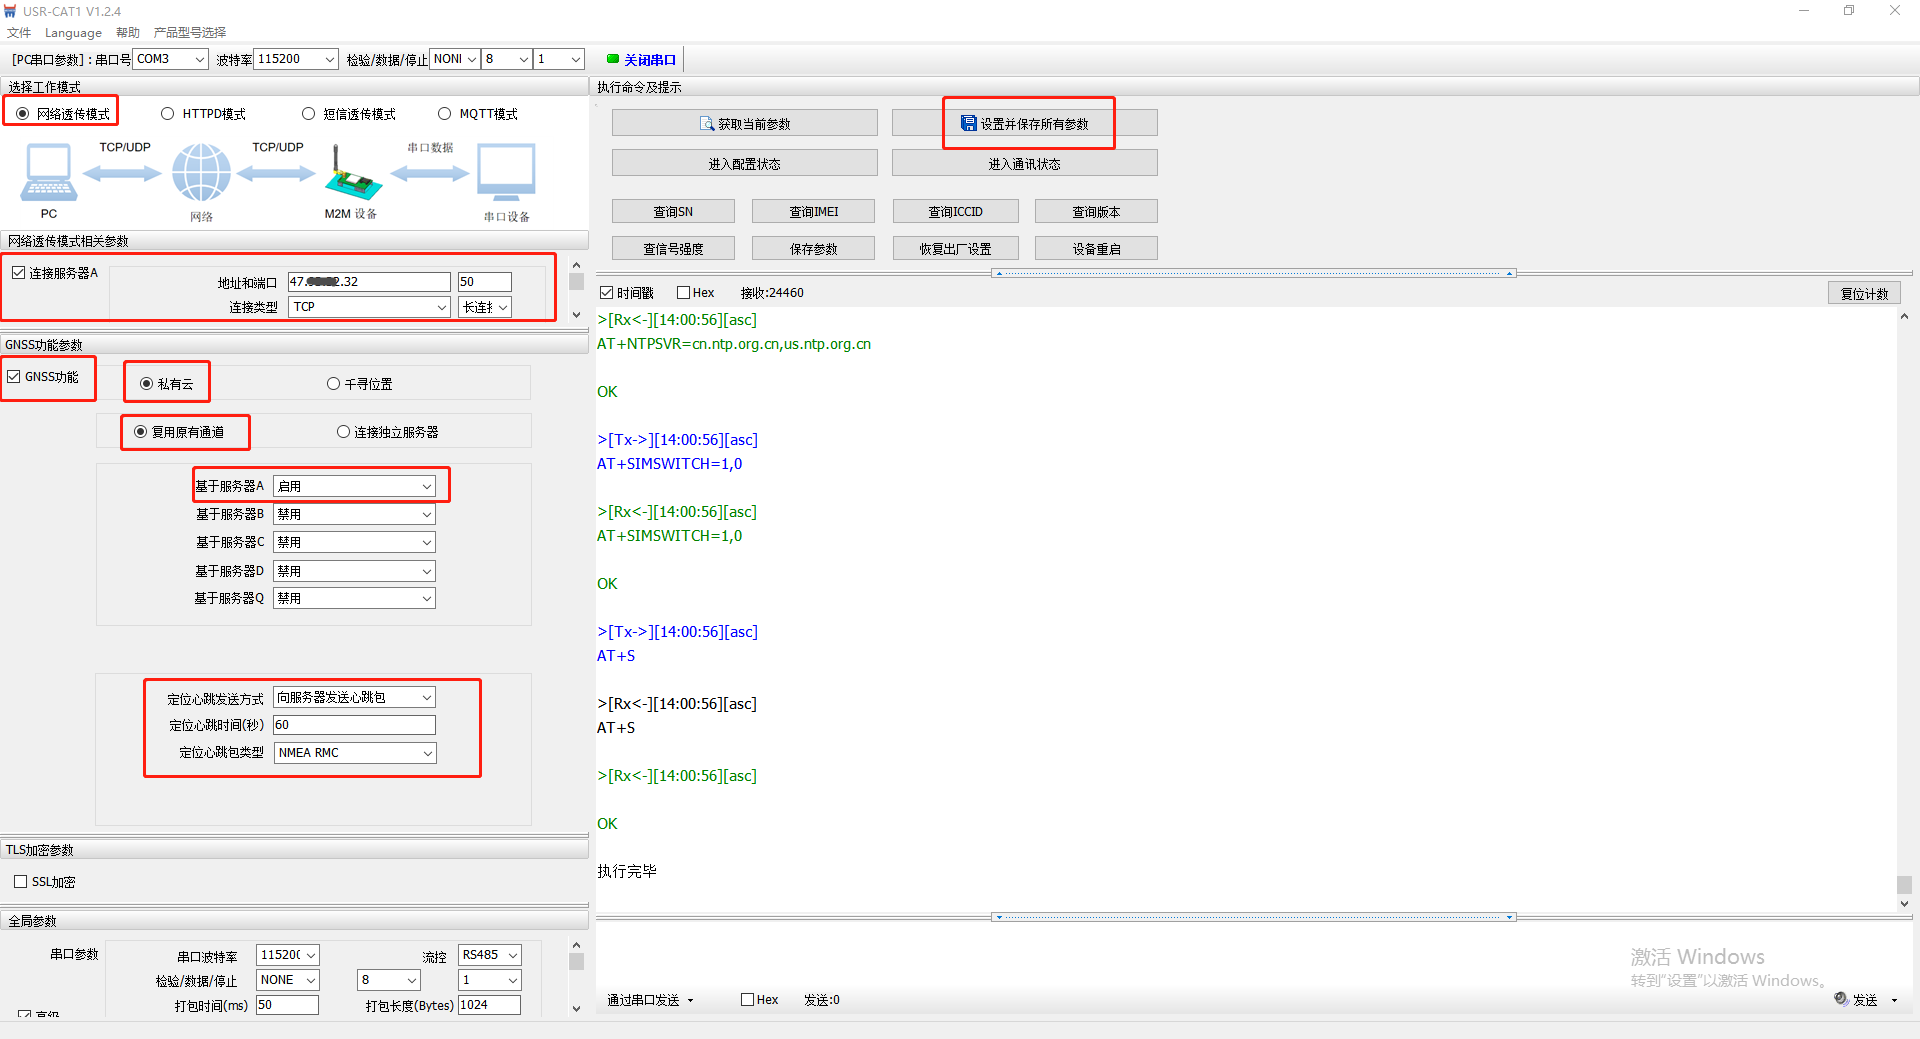Click the globe network icon
Viewport: 1920px width, 1039px height.
pos(201,172)
